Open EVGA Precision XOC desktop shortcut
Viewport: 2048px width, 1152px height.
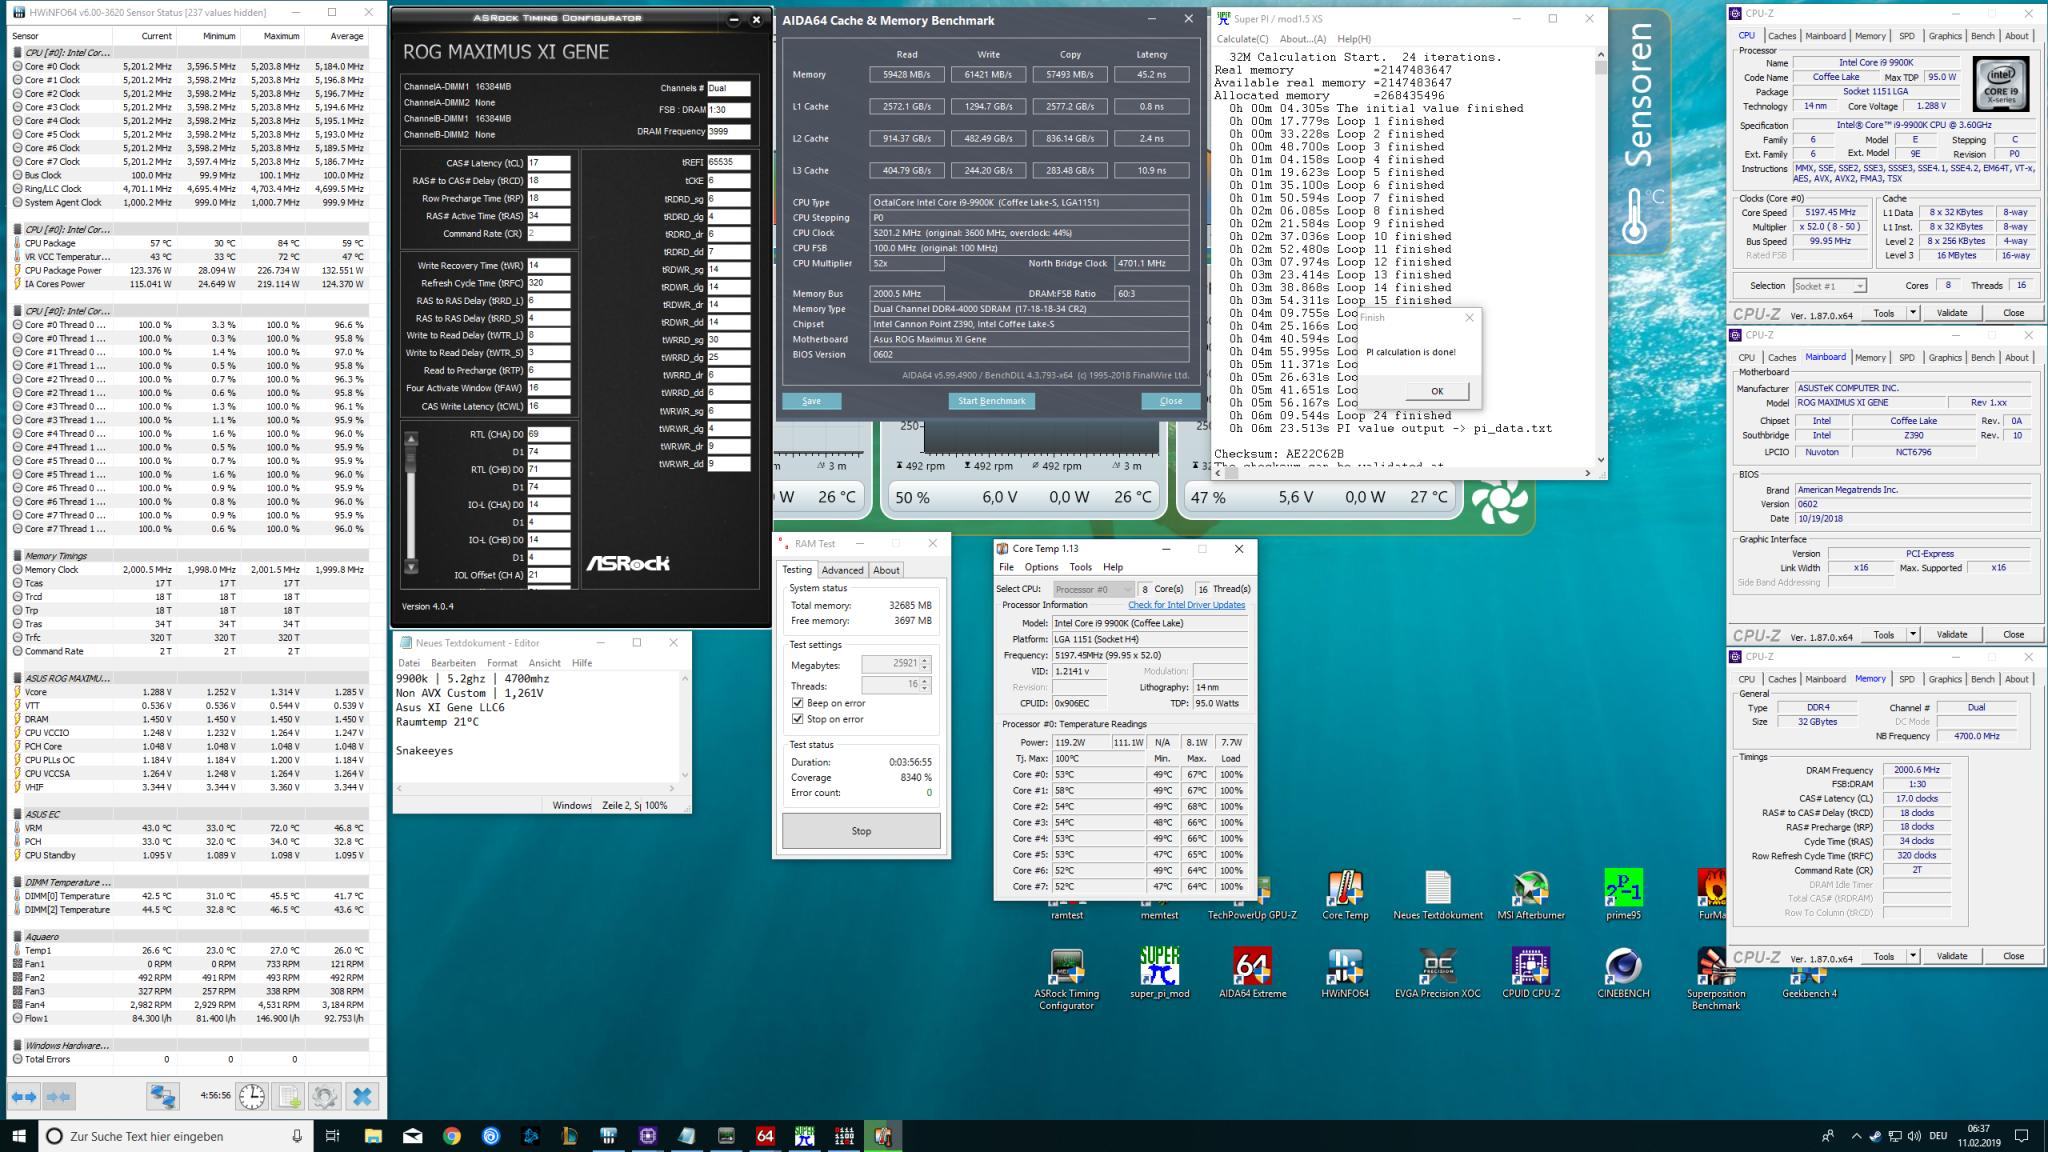pos(1437,973)
